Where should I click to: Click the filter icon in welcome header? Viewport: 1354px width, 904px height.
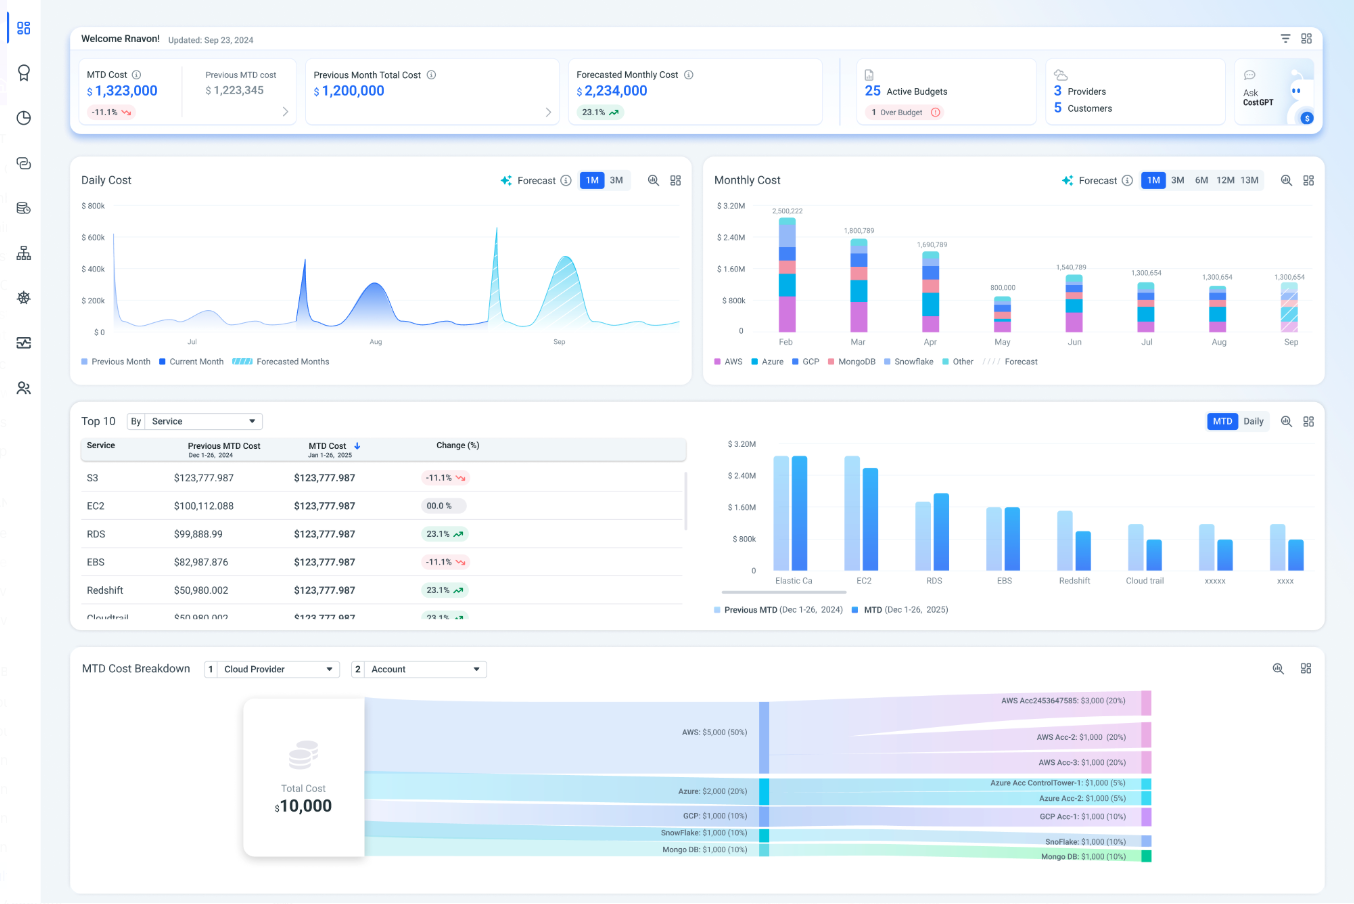click(1285, 38)
